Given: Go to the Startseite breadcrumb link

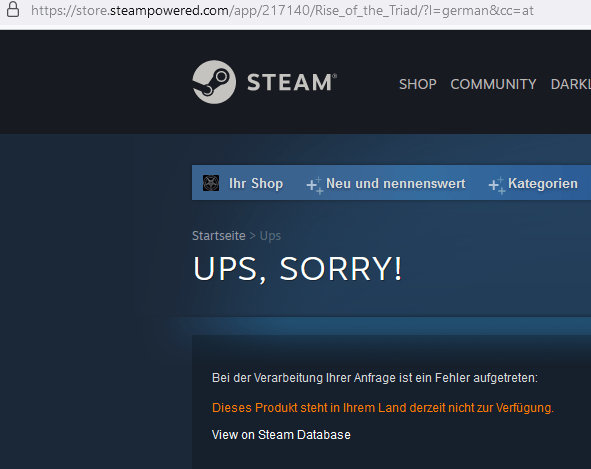Looking at the screenshot, I should [219, 236].
